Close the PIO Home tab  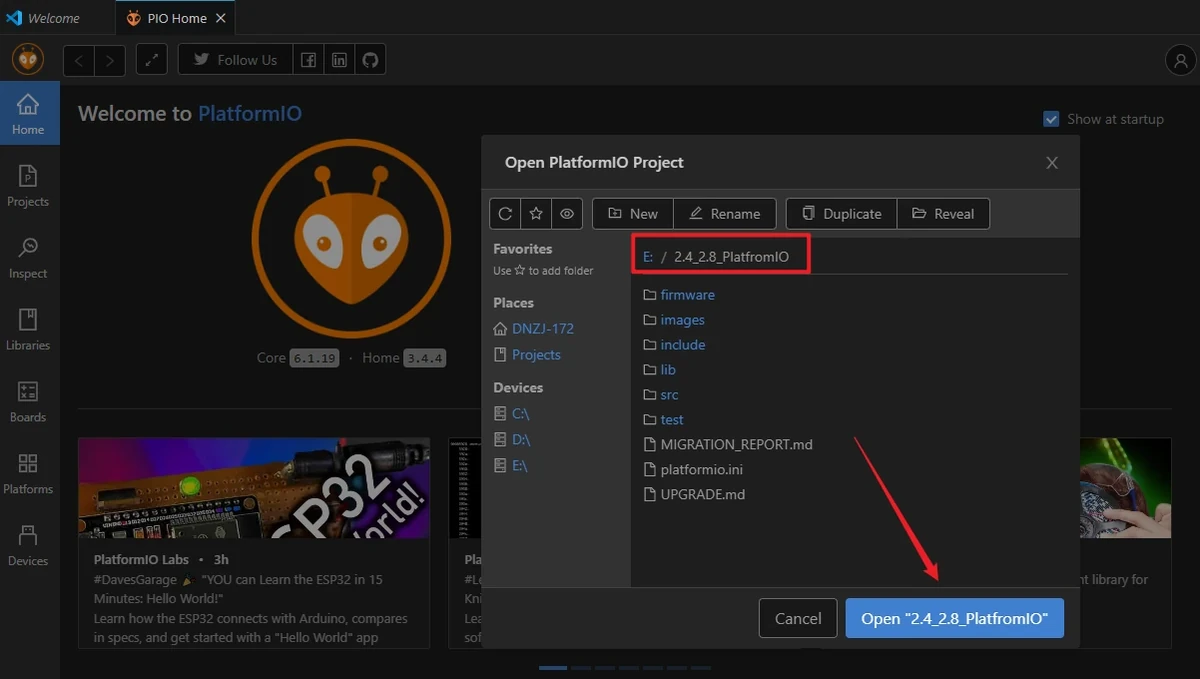(221, 18)
